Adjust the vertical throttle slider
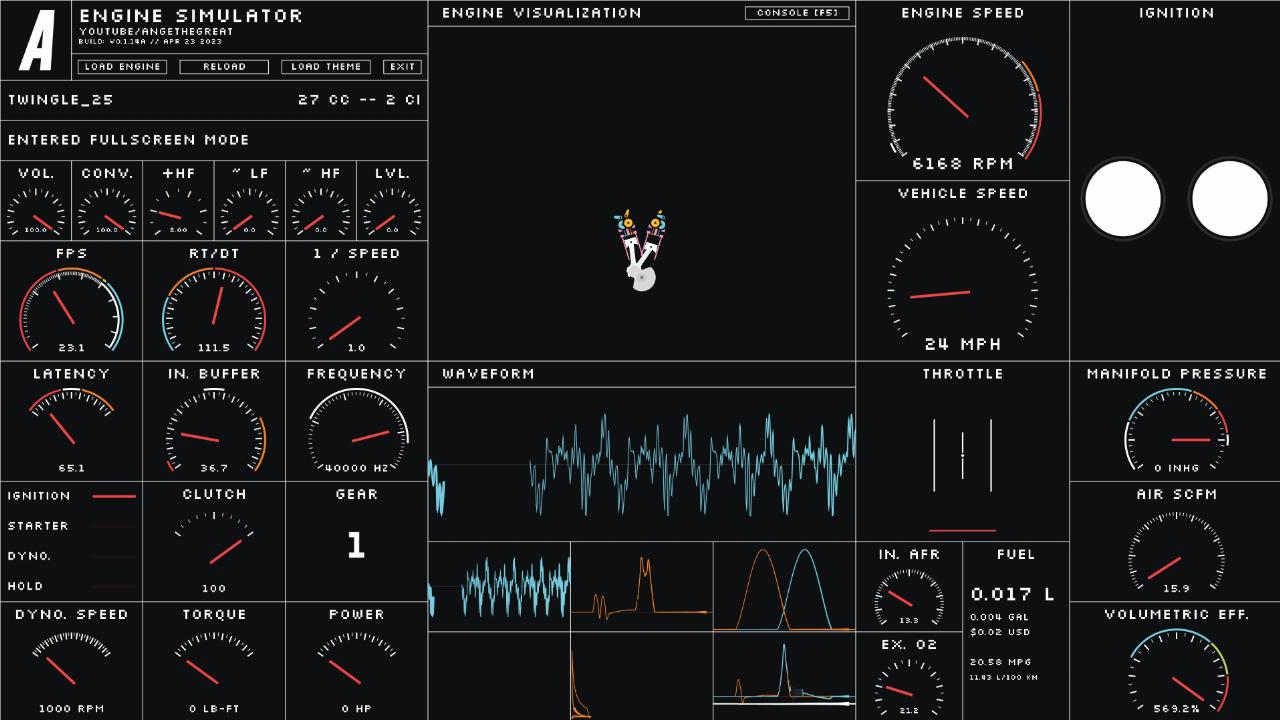The image size is (1280, 720). 962,455
